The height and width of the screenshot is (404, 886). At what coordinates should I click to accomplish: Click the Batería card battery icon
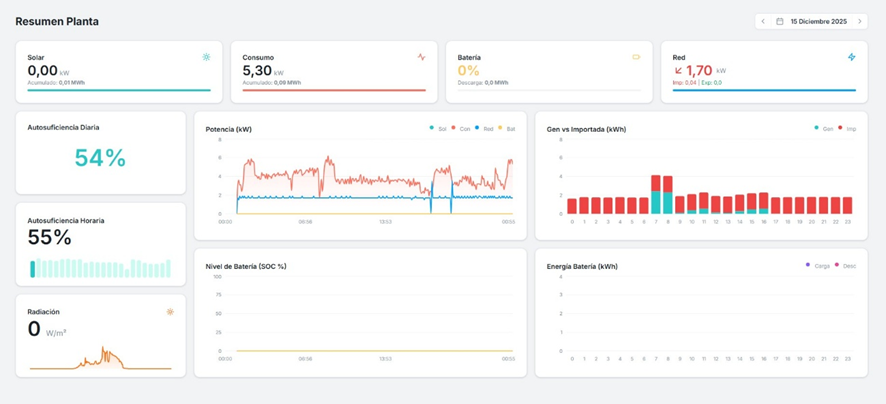(636, 57)
